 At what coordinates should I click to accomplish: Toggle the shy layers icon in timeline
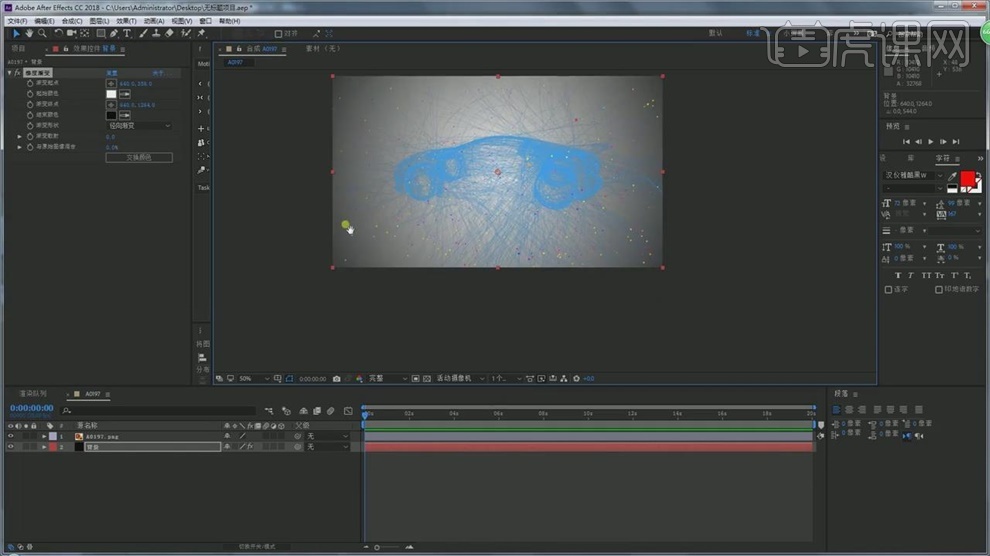pyautogui.click(x=303, y=411)
